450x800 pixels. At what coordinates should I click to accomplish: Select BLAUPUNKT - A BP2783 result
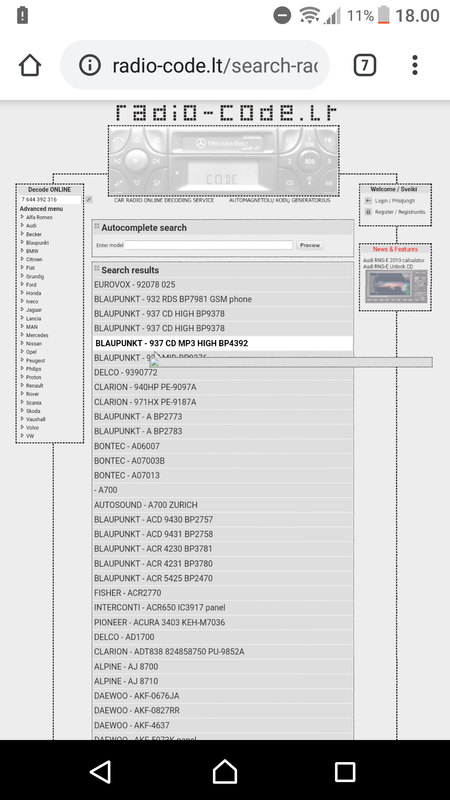[x=222, y=431]
